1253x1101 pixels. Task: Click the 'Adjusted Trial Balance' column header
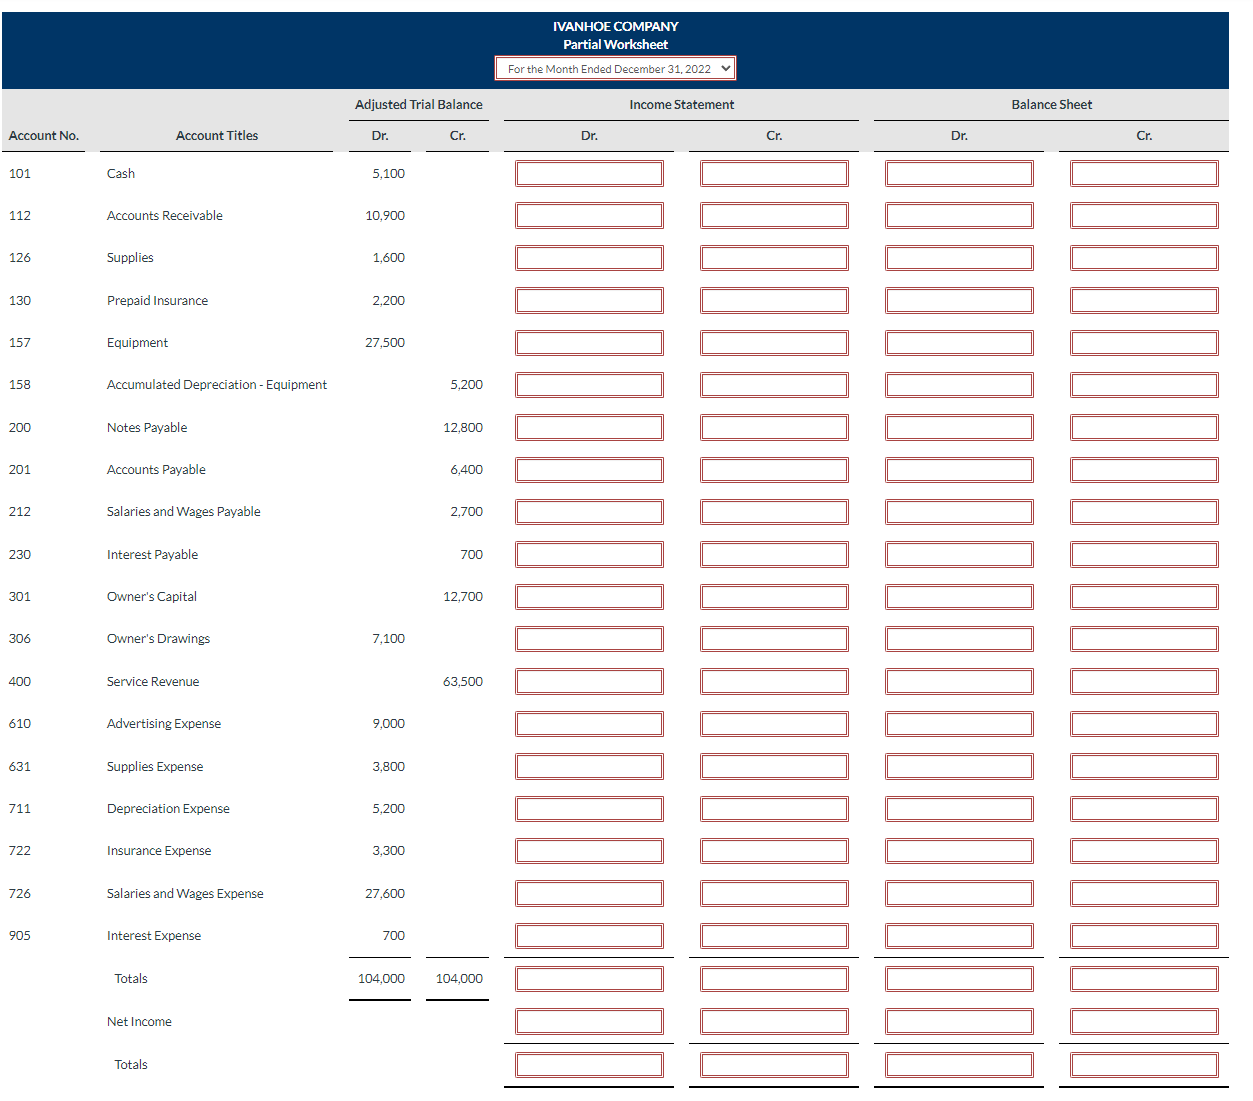tap(419, 105)
